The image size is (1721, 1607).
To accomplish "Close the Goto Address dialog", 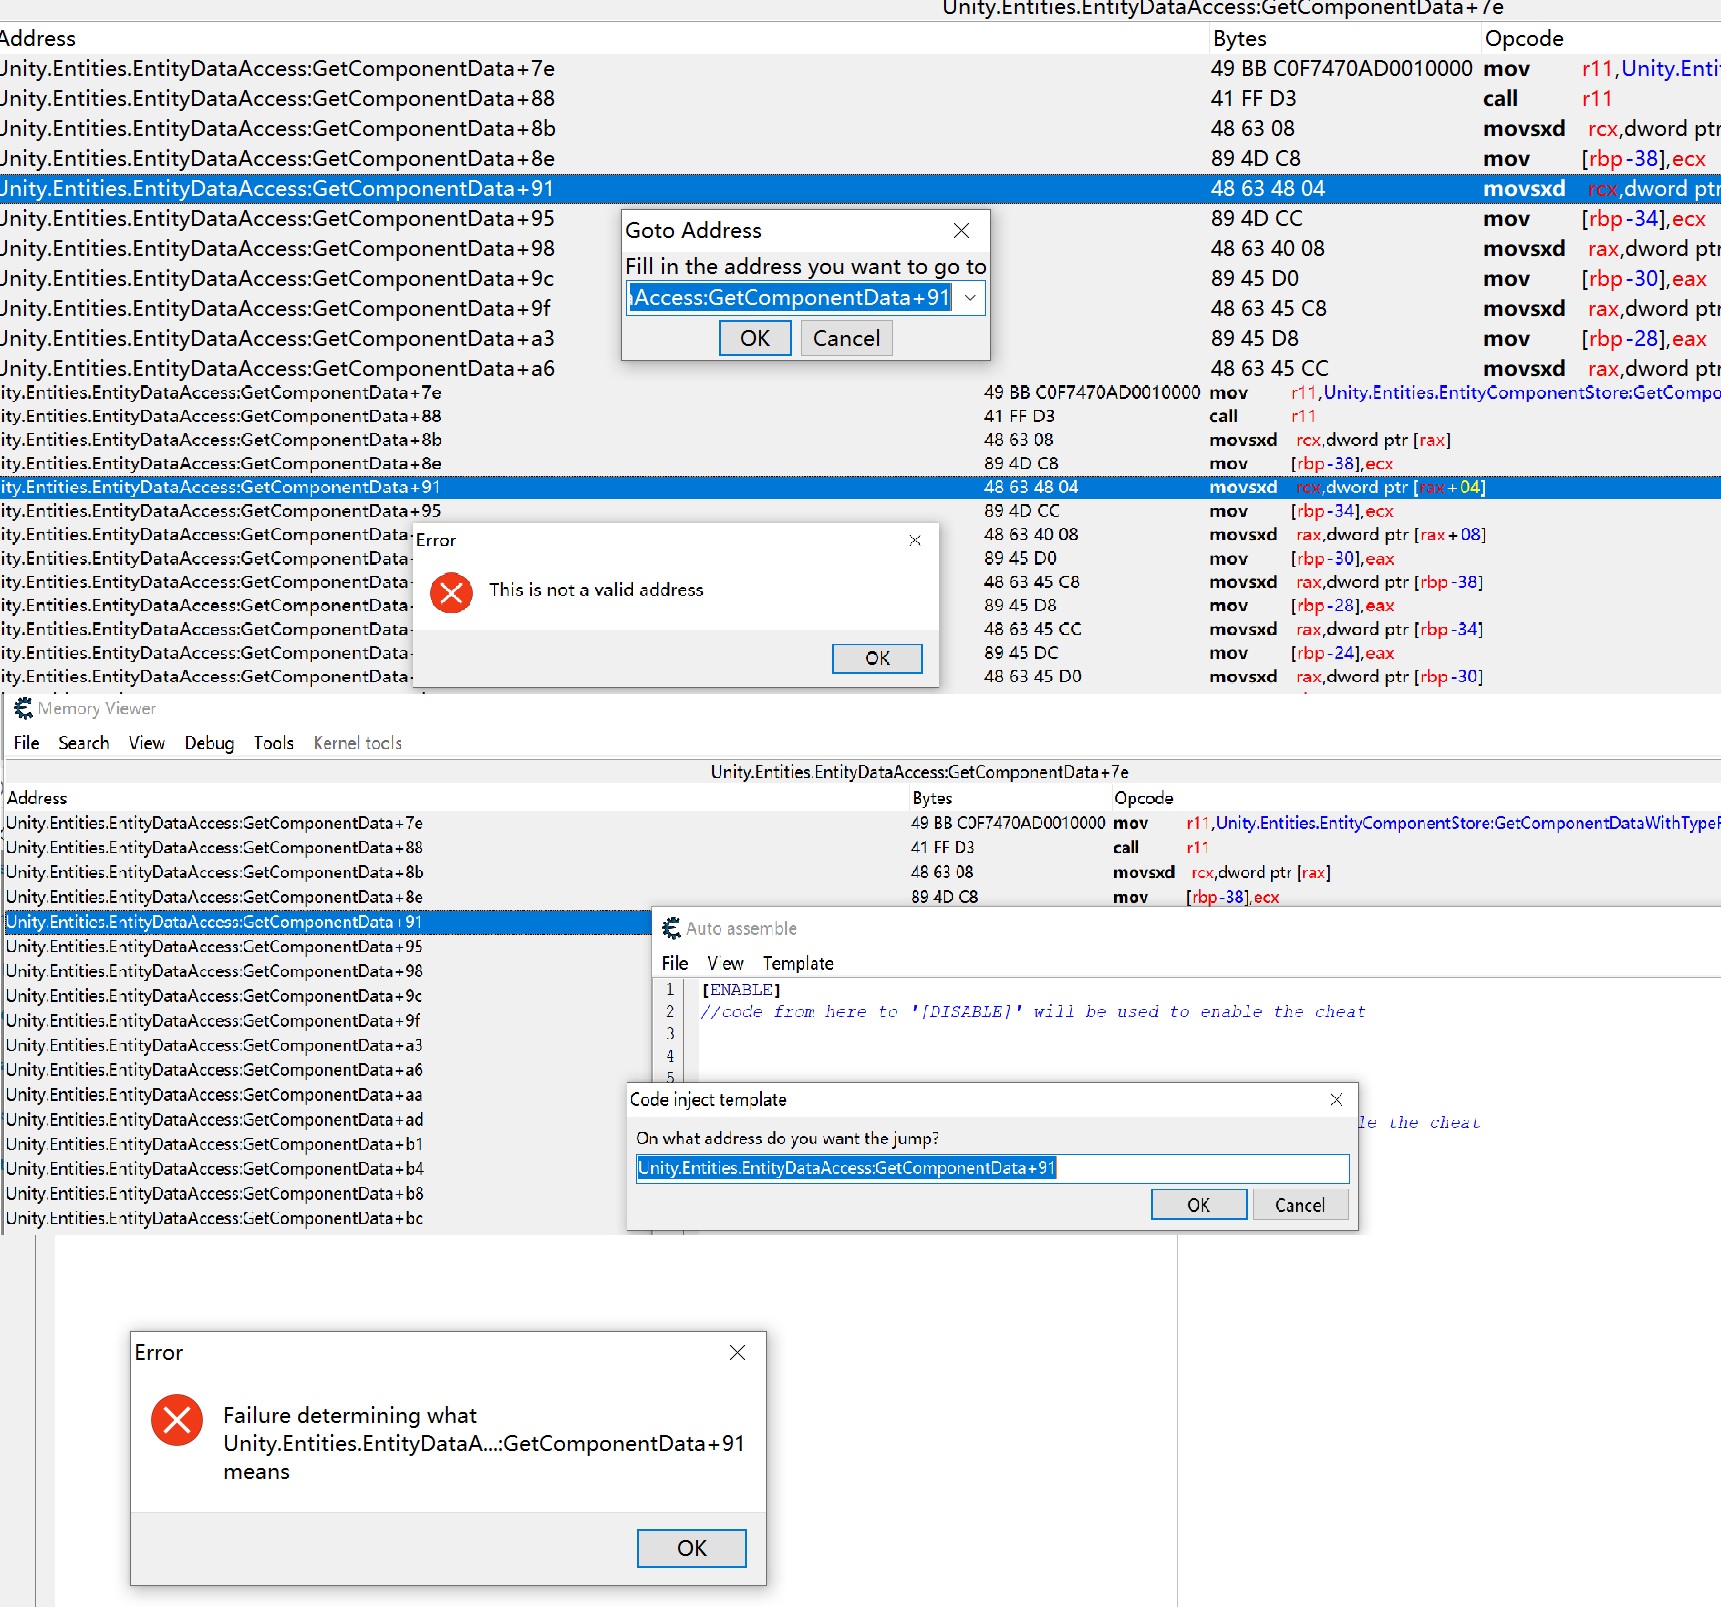I will click(961, 231).
